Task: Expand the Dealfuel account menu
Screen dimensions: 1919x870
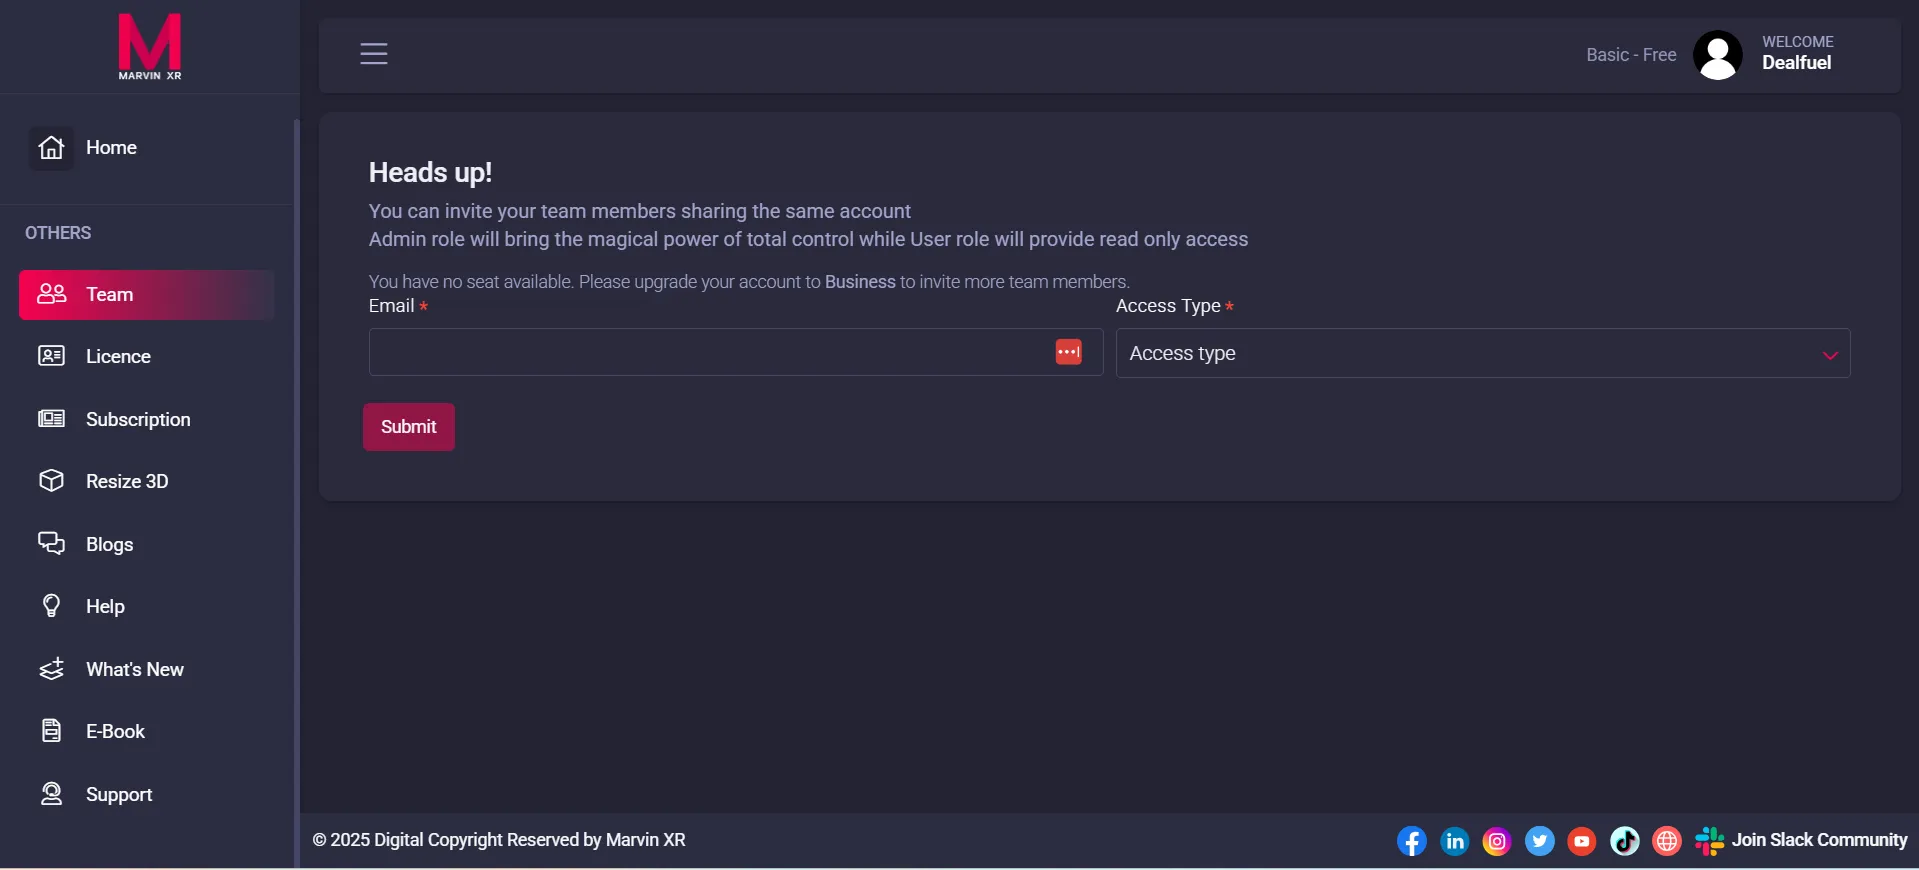Action: (1796, 62)
